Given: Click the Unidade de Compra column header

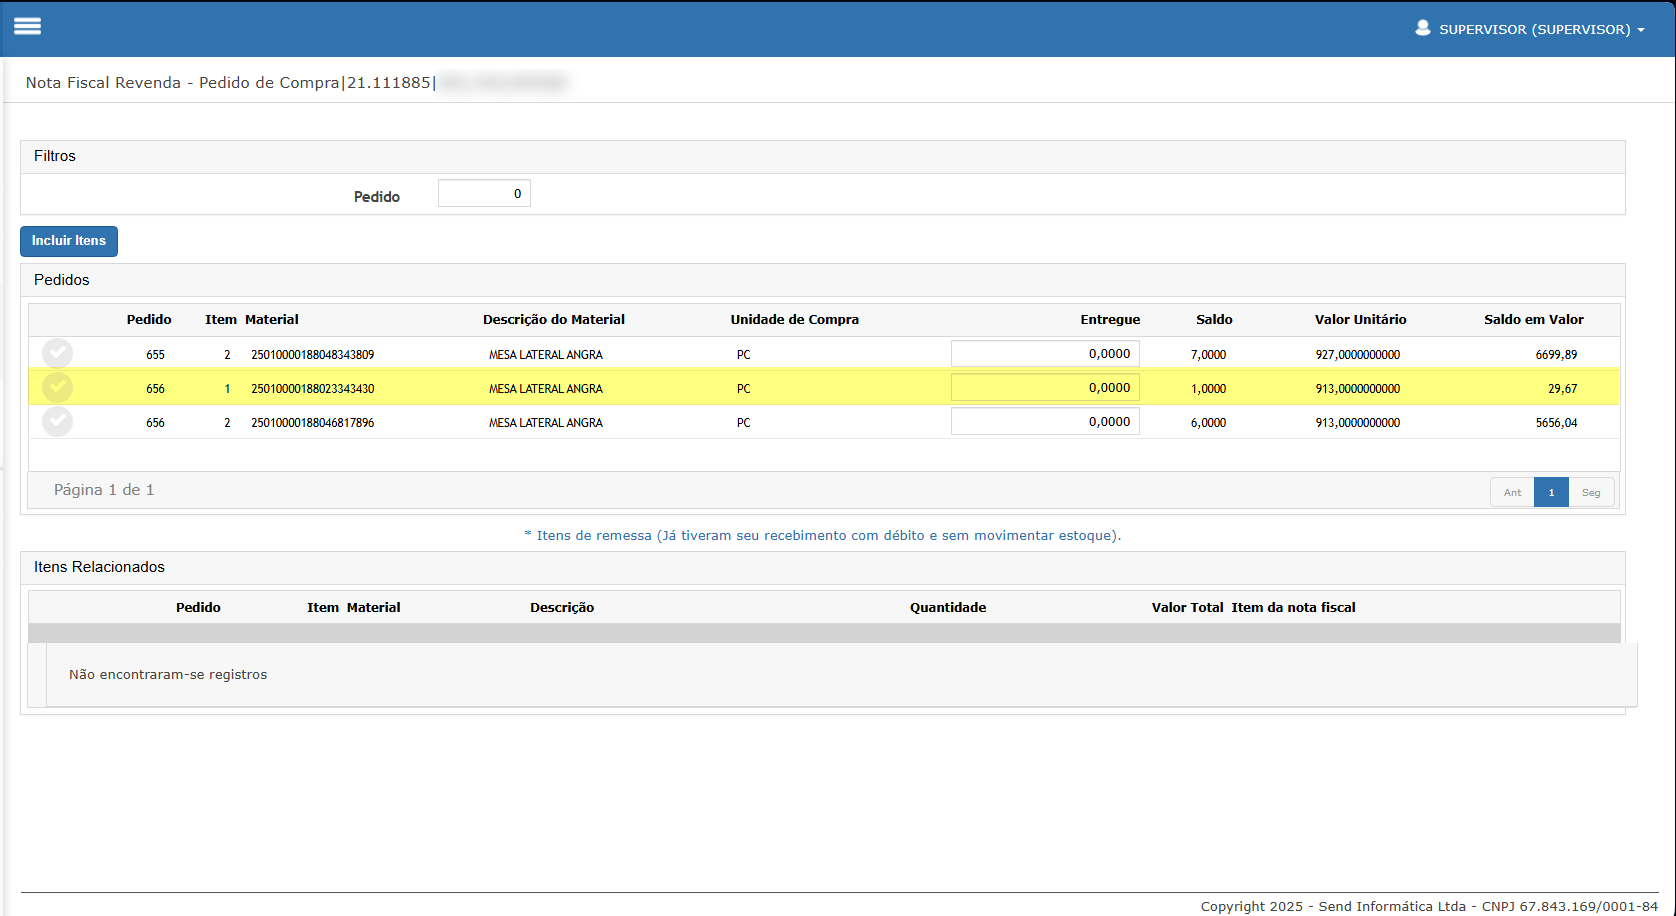Looking at the screenshot, I should coord(795,320).
